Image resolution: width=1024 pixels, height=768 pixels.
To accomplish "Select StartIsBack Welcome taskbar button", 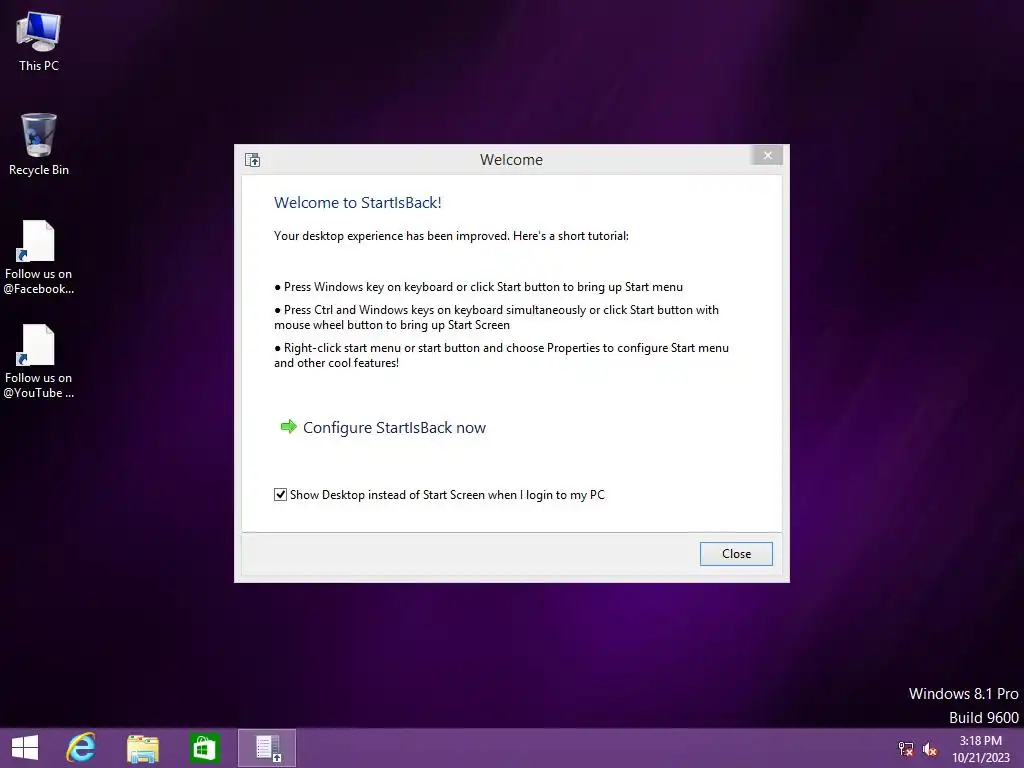I will pos(267,748).
